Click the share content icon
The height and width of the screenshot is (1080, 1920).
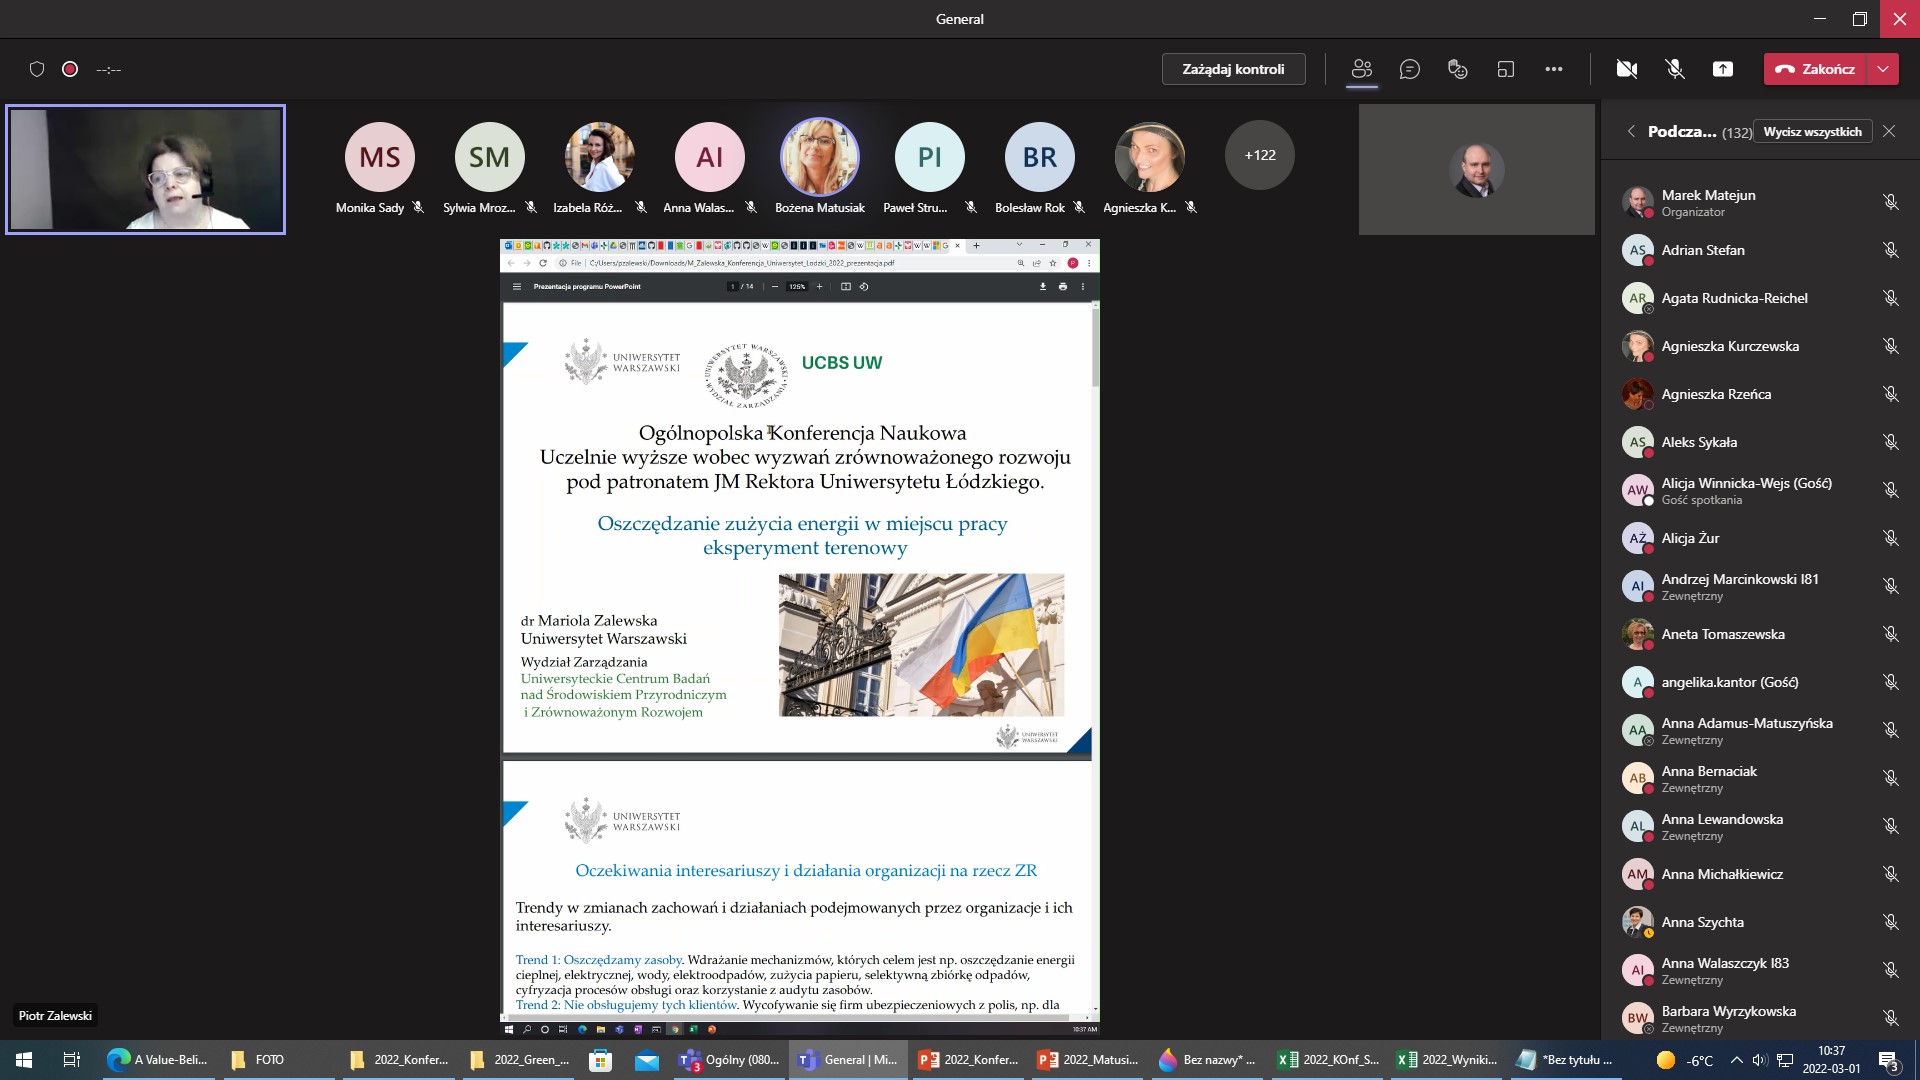(x=1722, y=69)
